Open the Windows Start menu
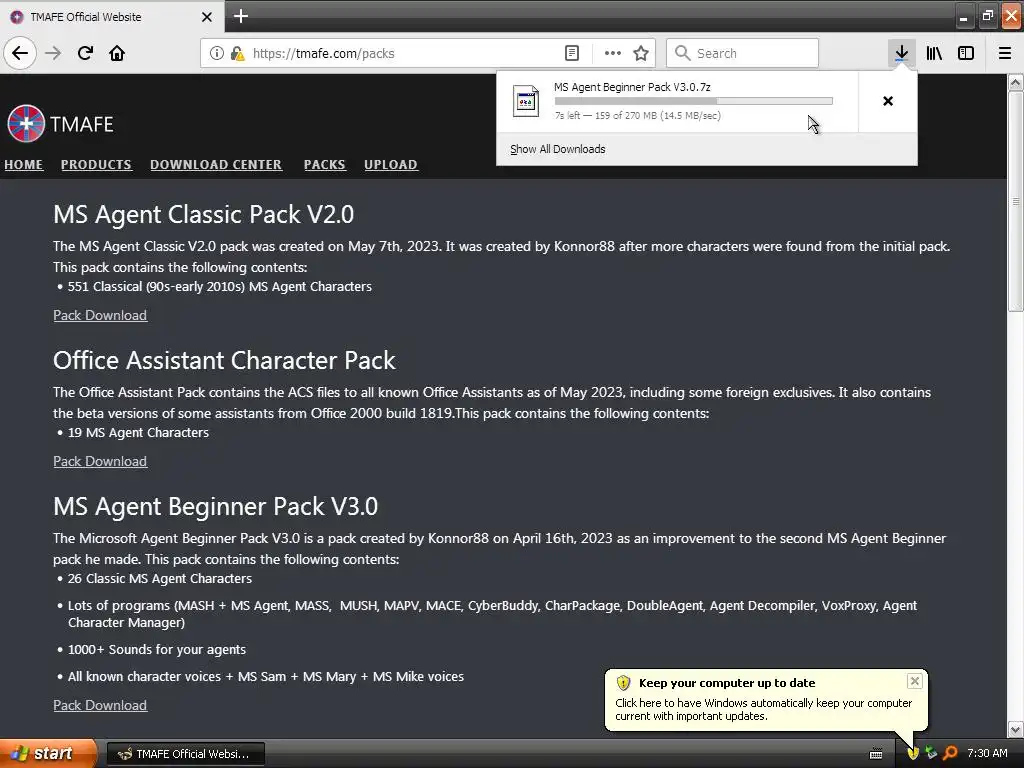This screenshot has width=1024, height=768. pos(48,753)
